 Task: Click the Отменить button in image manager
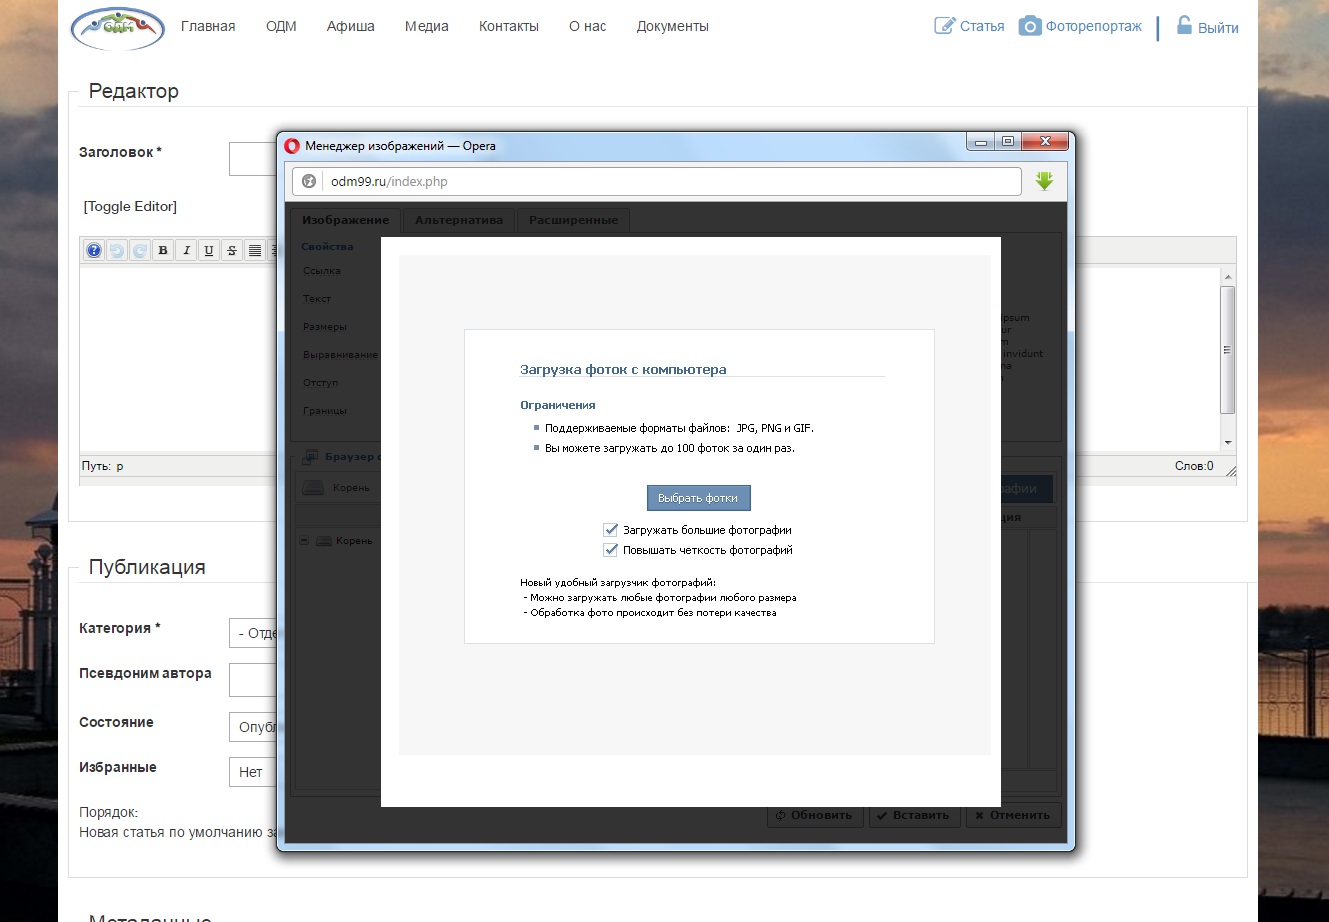pyautogui.click(x=1013, y=815)
